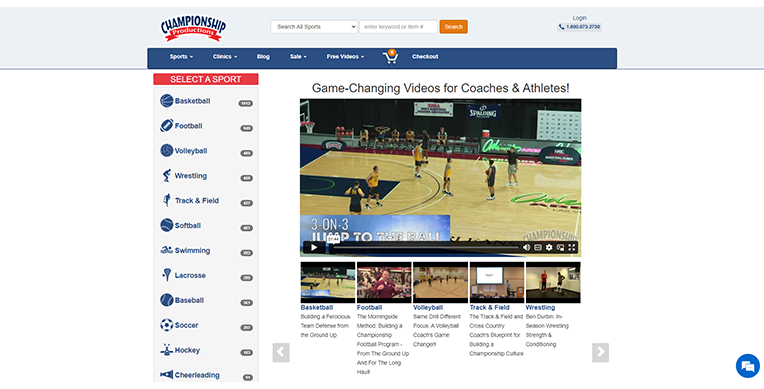The image size is (764, 389).
Task: Mute the video with volume icon
Action: point(526,248)
